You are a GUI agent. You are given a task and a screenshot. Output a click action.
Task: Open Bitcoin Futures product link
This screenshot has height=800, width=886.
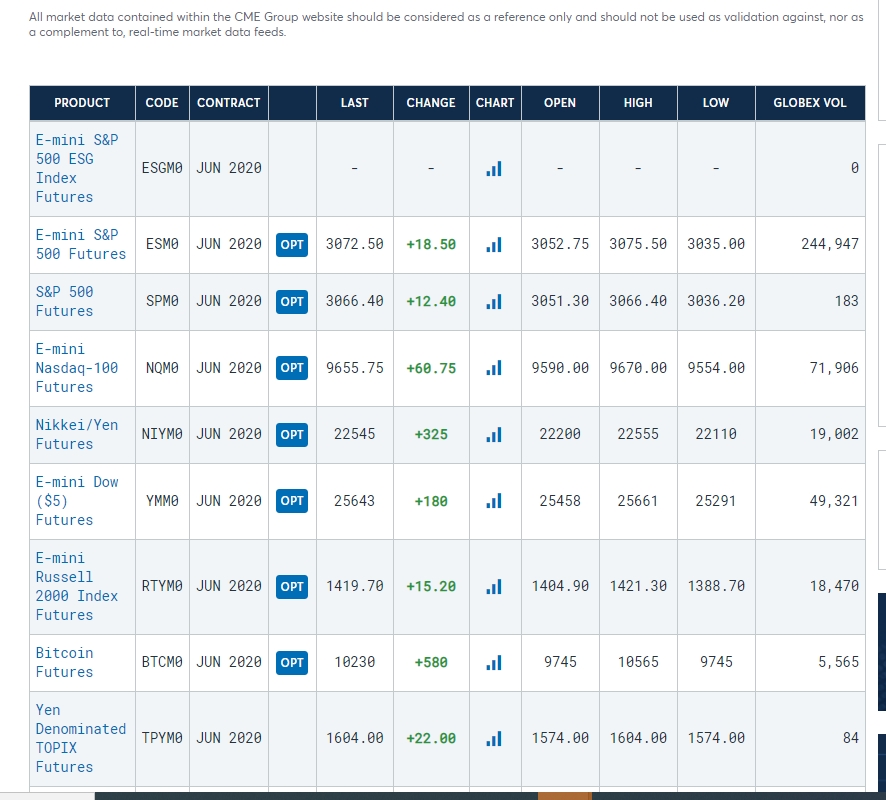(x=64, y=662)
